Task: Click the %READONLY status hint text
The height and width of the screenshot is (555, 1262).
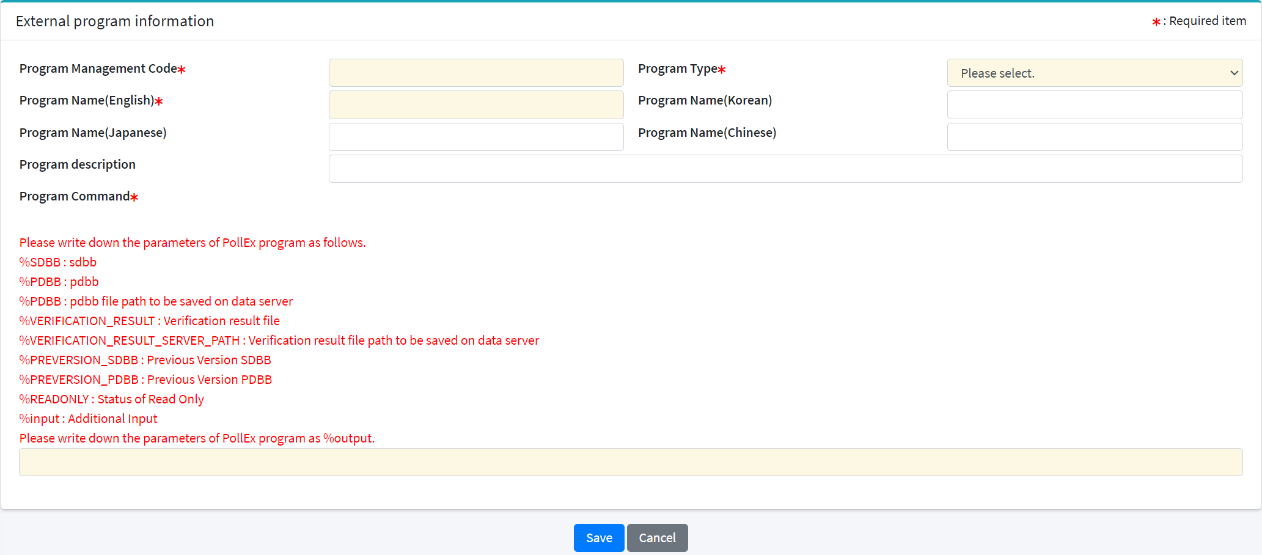Action: [x=111, y=399]
